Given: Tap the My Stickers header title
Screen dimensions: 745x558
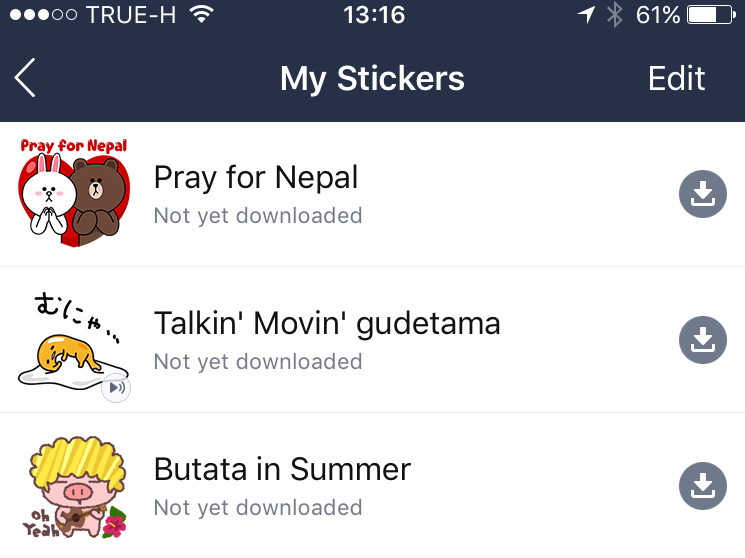Looking at the screenshot, I should coord(372,79).
